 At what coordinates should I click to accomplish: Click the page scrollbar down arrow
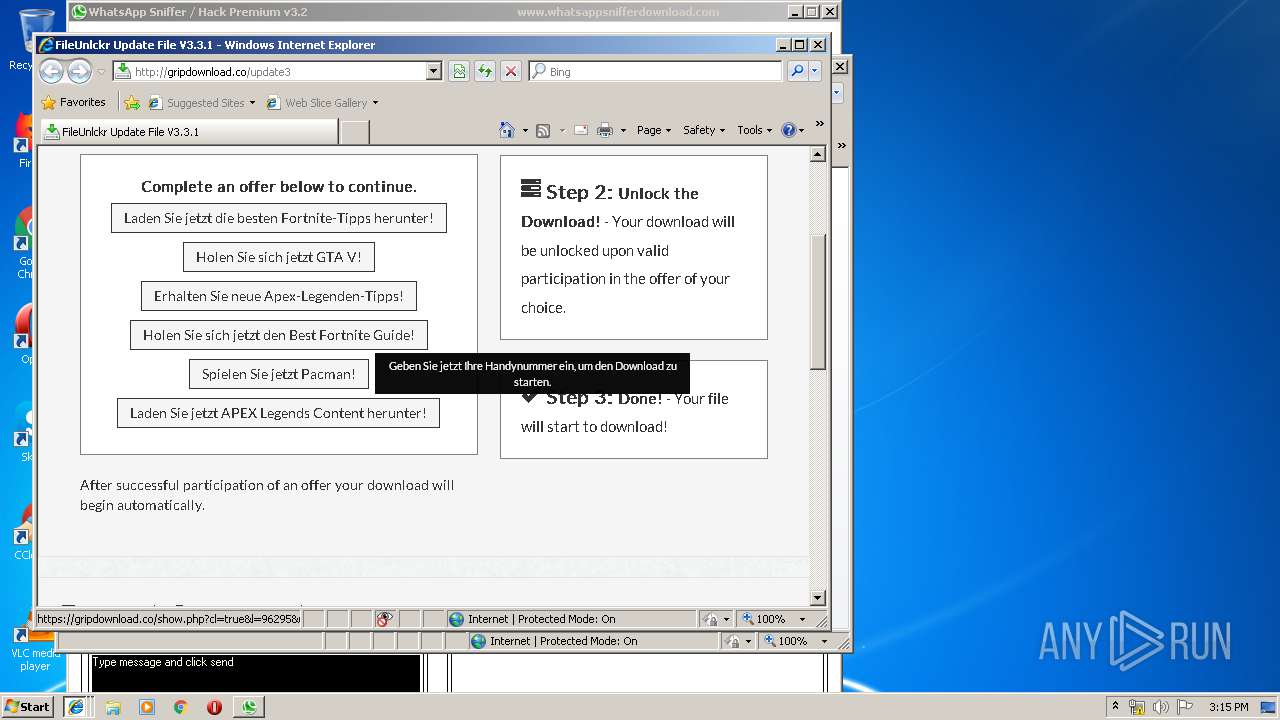[818, 598]
